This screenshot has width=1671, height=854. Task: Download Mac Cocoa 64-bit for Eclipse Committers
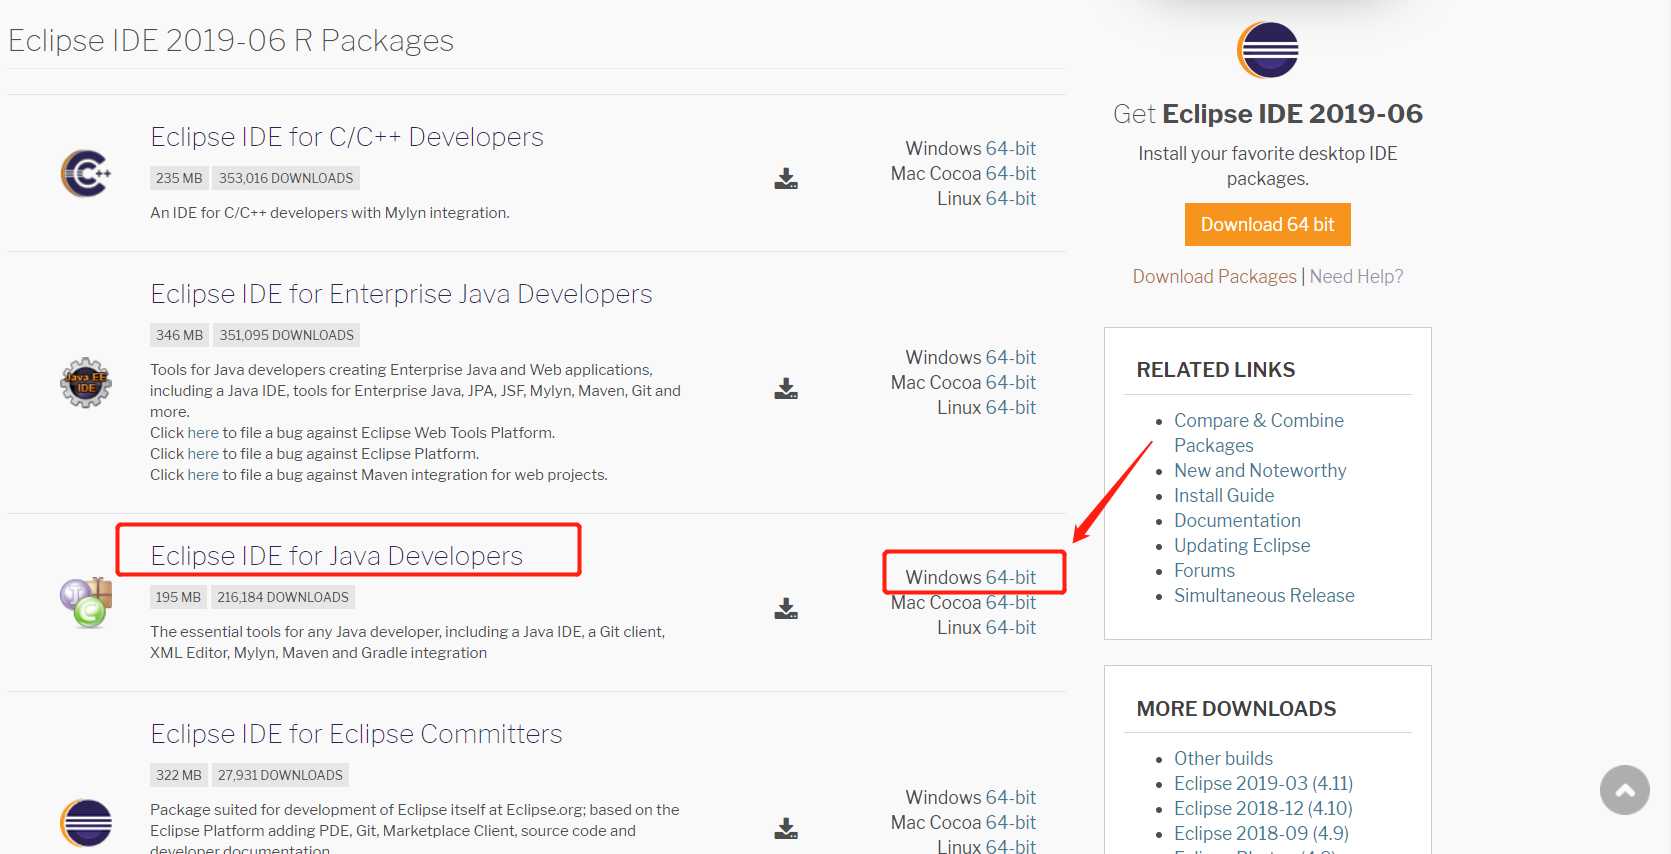pos(1011,822)
